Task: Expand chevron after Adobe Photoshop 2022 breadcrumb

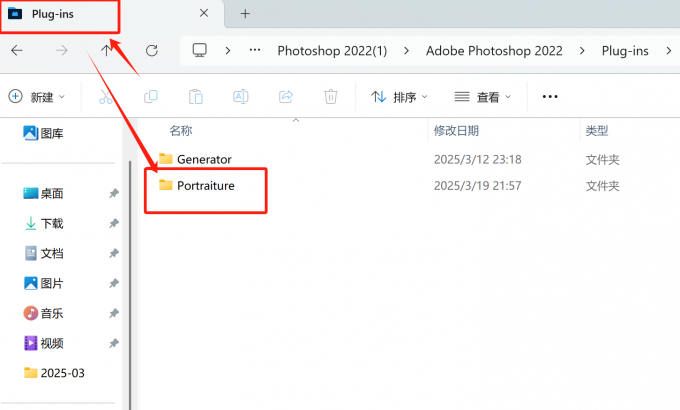Action: 582,51
